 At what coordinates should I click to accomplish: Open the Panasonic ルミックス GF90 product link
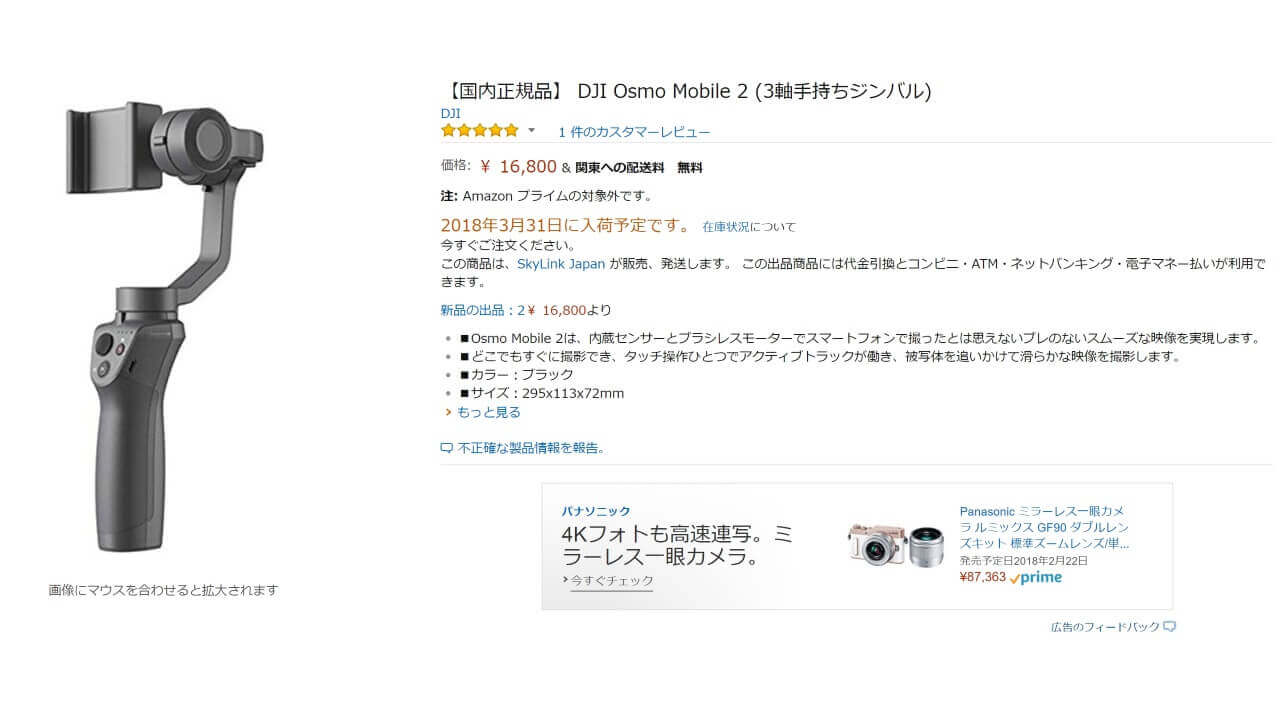pos(1045,527)
